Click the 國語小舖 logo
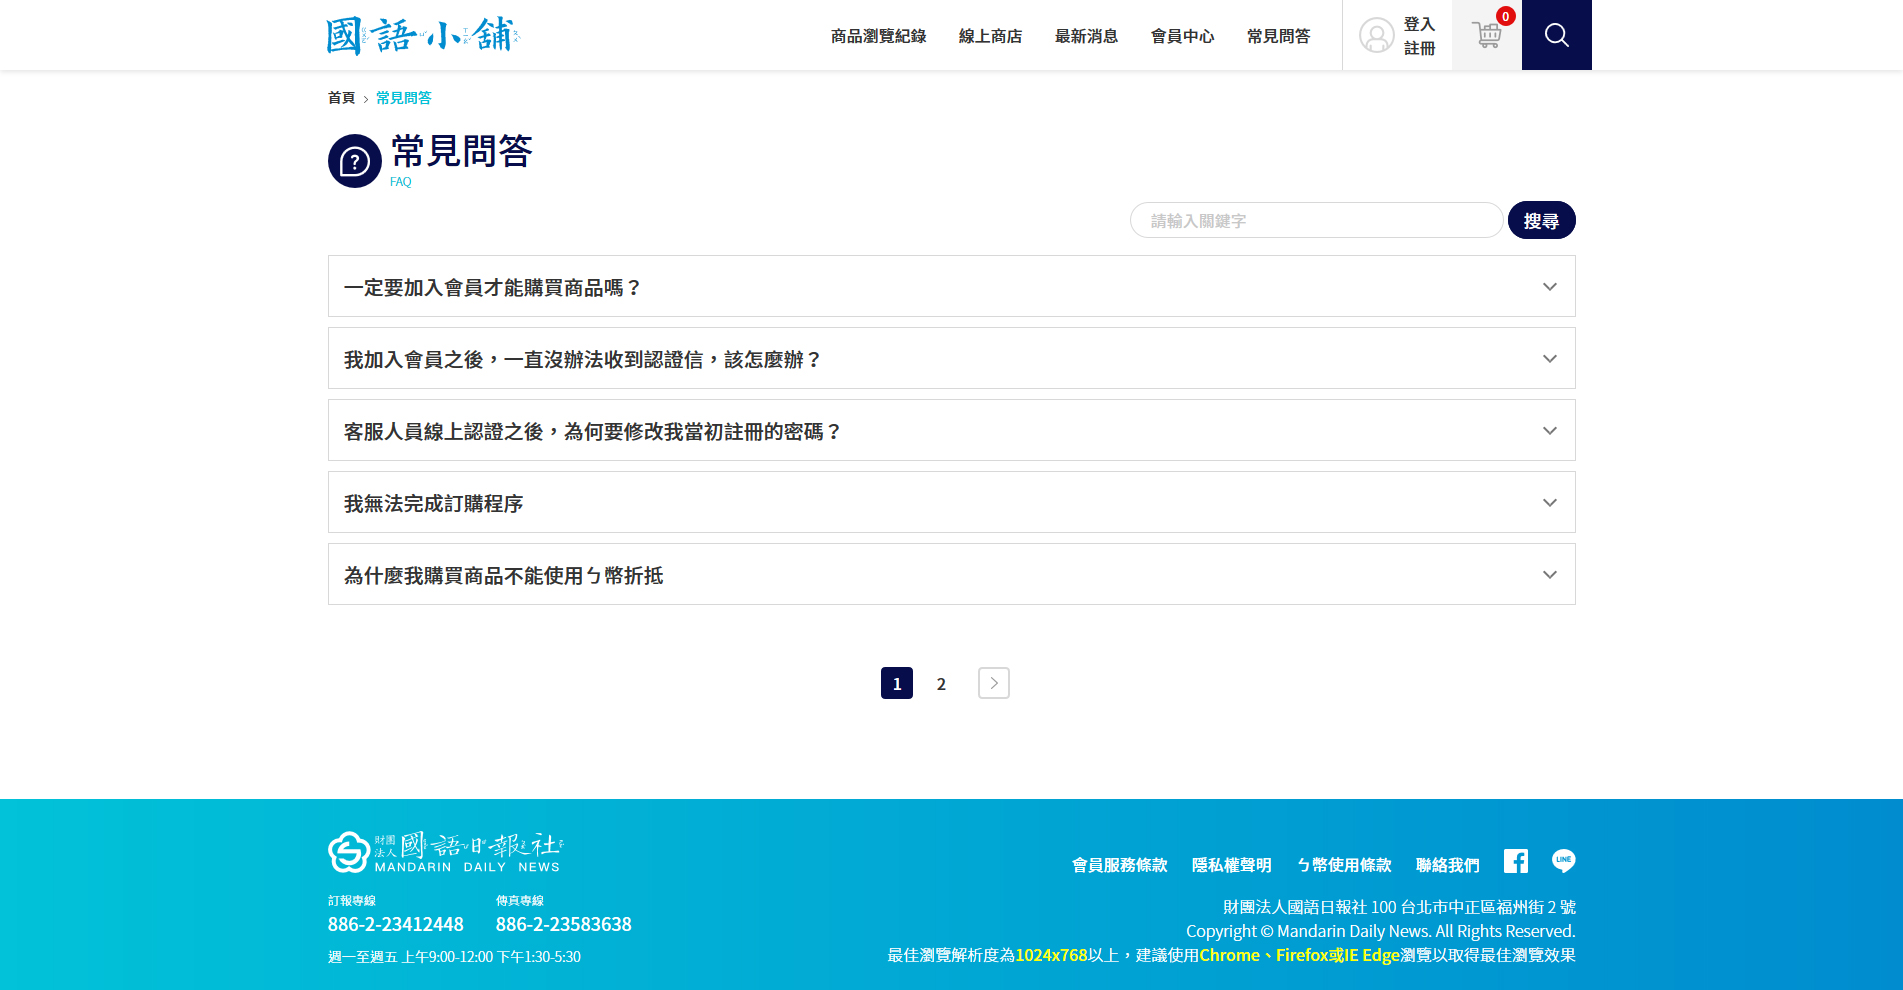The width and height of the screenshot is (1903, 990). [421, 34]
